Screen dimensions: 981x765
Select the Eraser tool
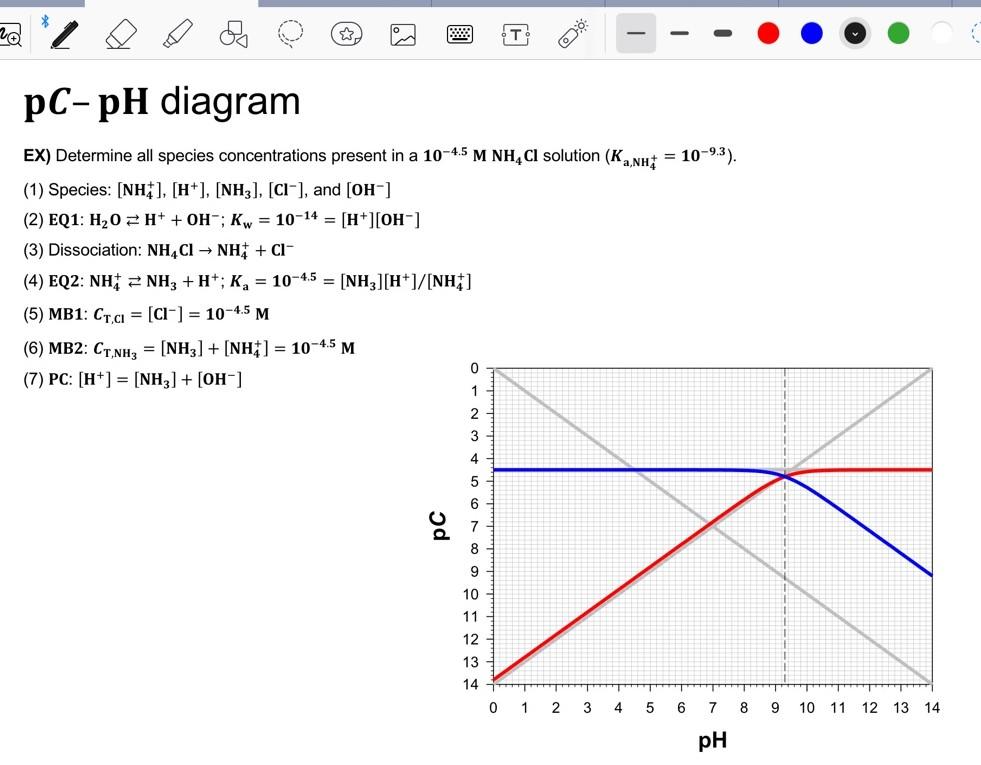pyautogui.click(x=121, y=34)
